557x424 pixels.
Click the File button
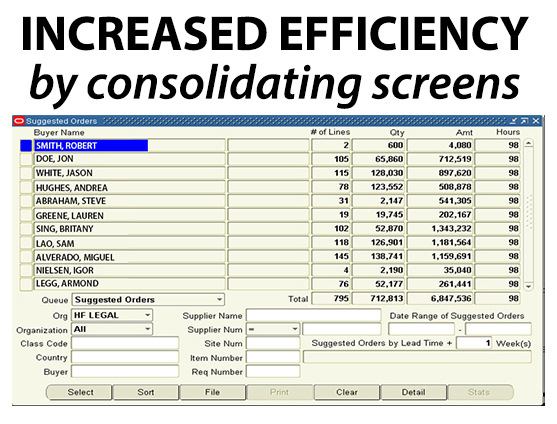pyautogui.click(x=212, y=392)
